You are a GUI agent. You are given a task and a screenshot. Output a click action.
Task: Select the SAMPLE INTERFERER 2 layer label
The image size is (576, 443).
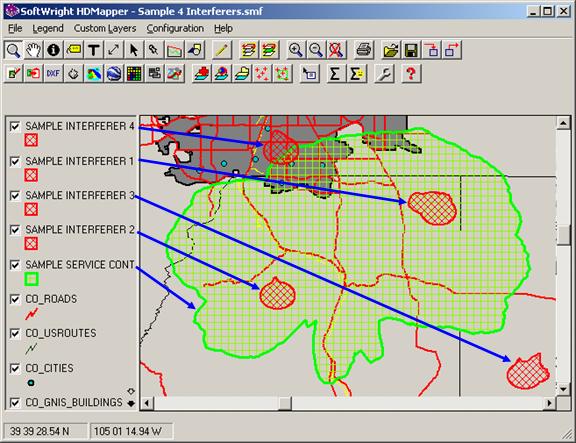pos(80,230)
